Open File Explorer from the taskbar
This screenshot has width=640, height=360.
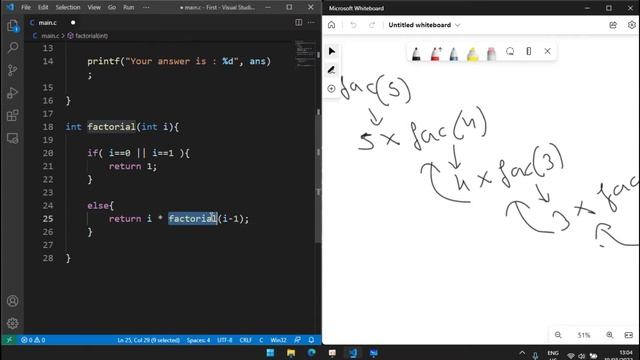coord(291,353)
